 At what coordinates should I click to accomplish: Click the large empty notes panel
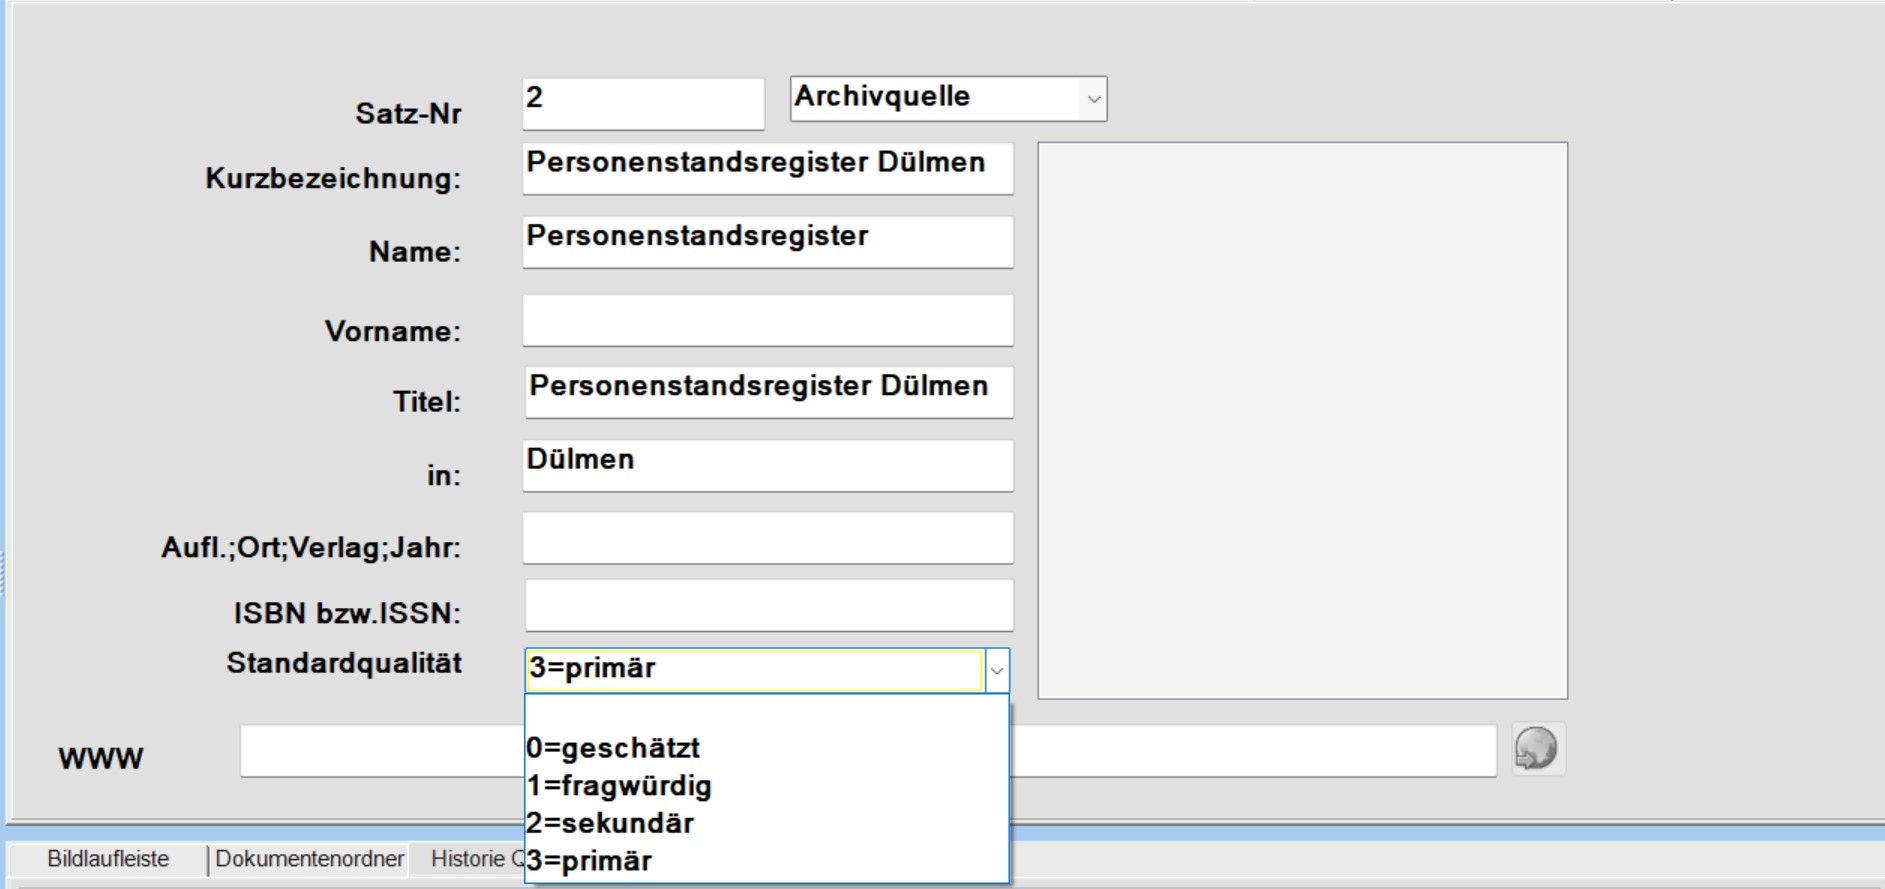(x=1303, y=421)
